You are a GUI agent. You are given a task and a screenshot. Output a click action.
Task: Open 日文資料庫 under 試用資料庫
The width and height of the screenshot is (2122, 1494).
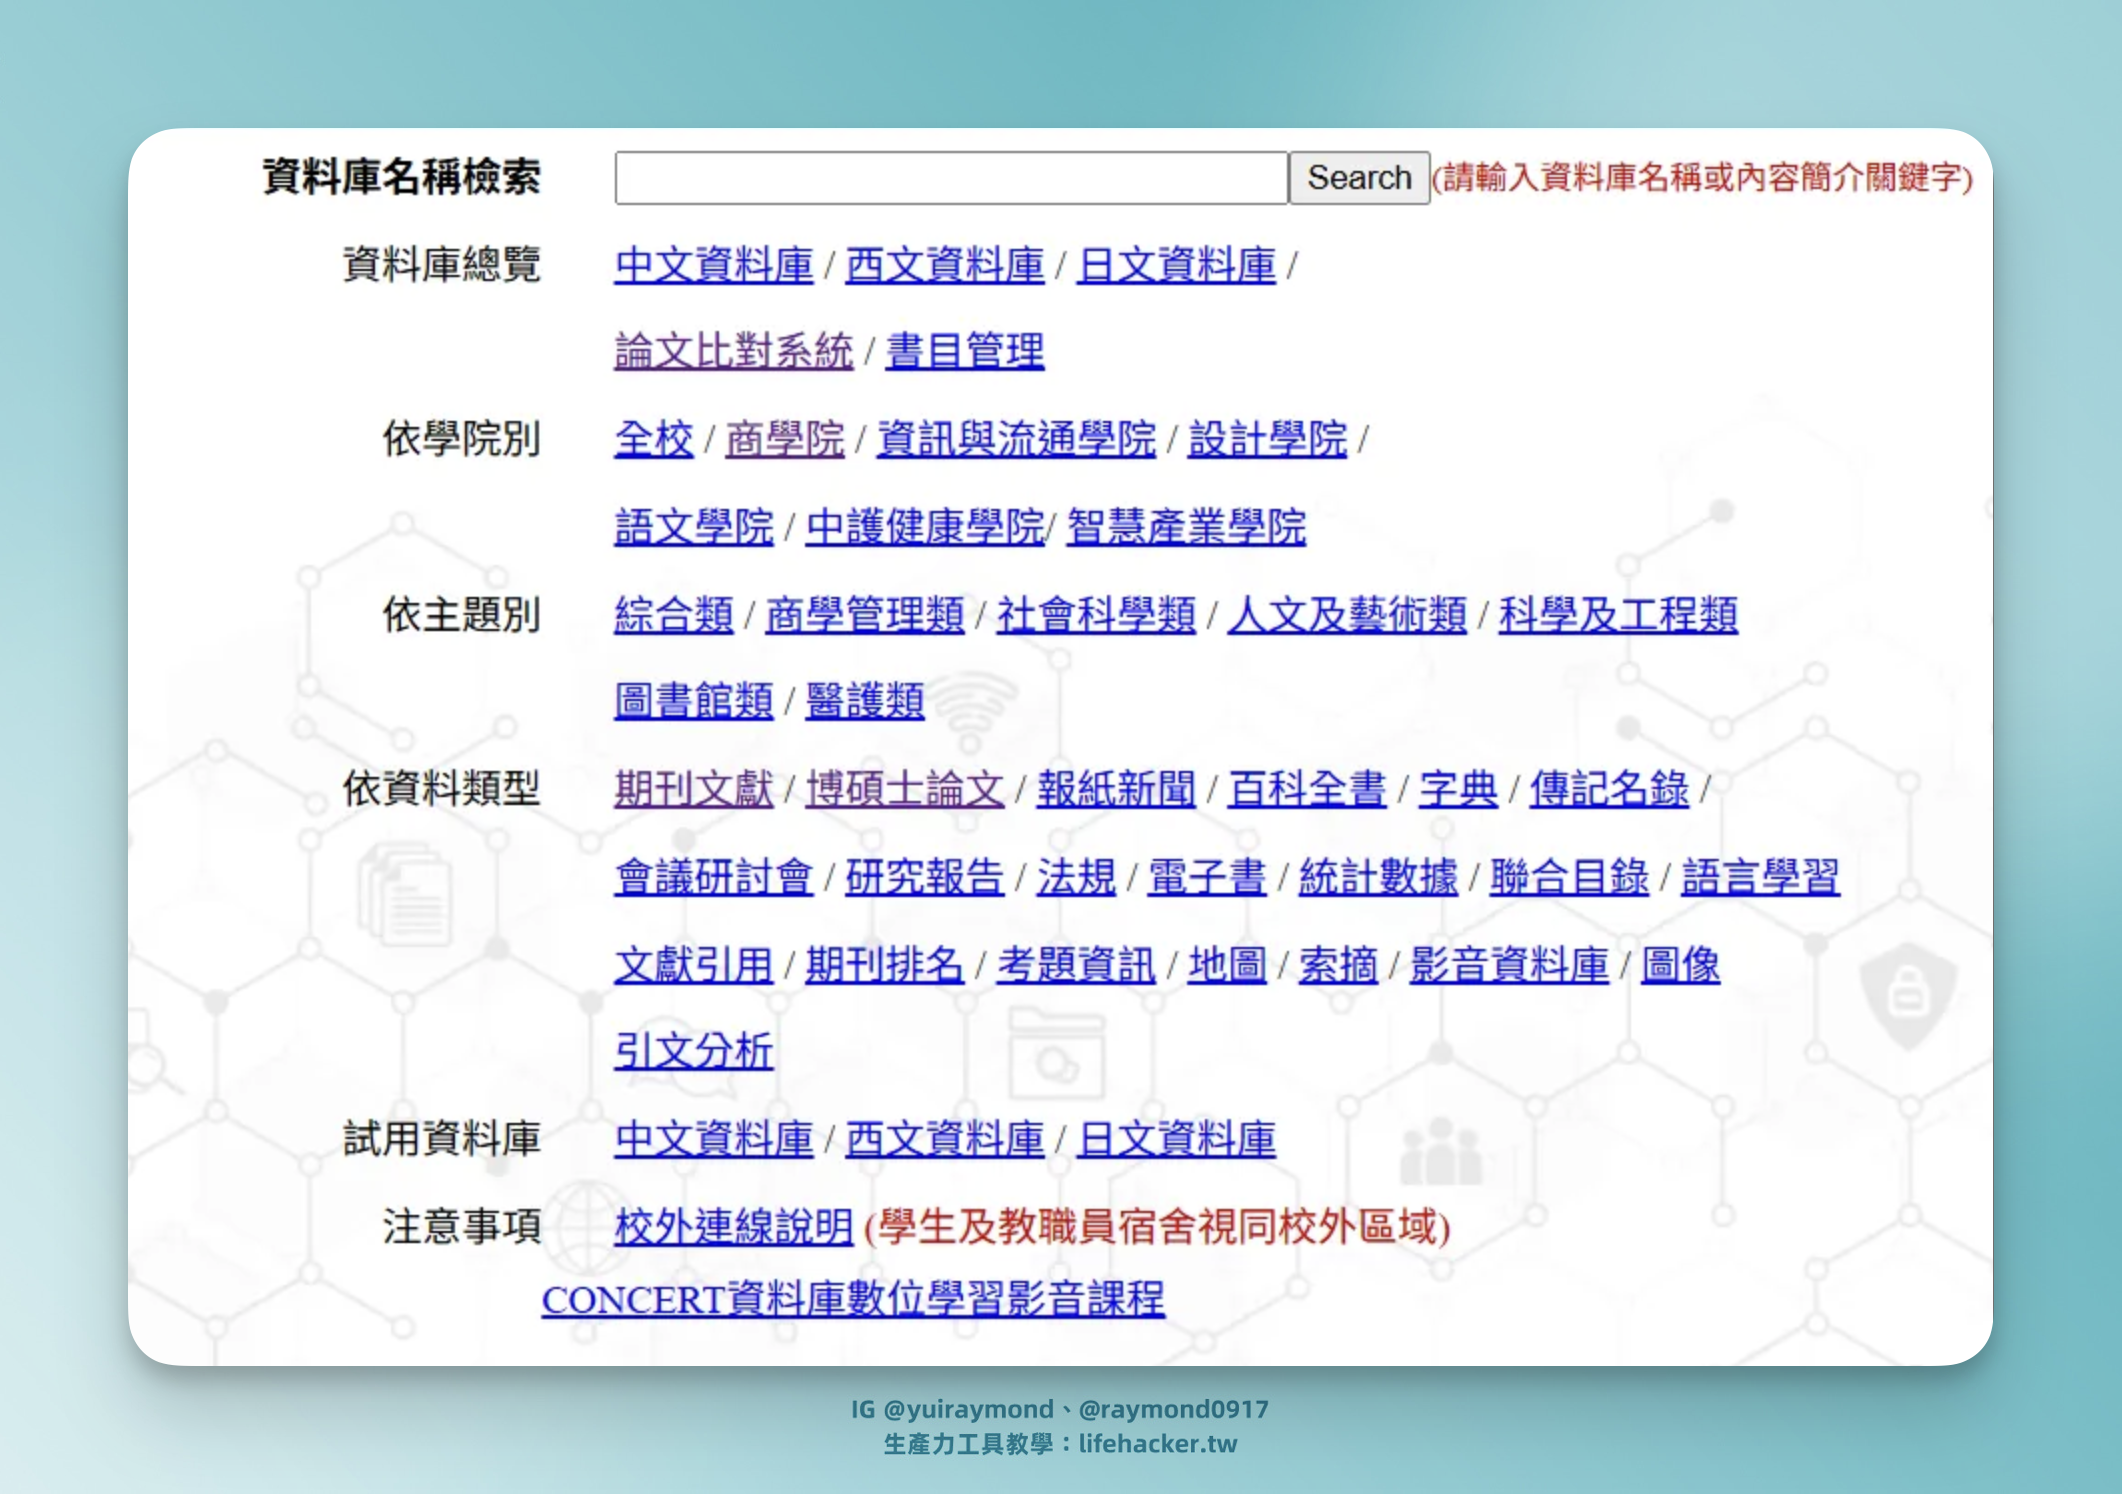[x=1176, y=1139]
